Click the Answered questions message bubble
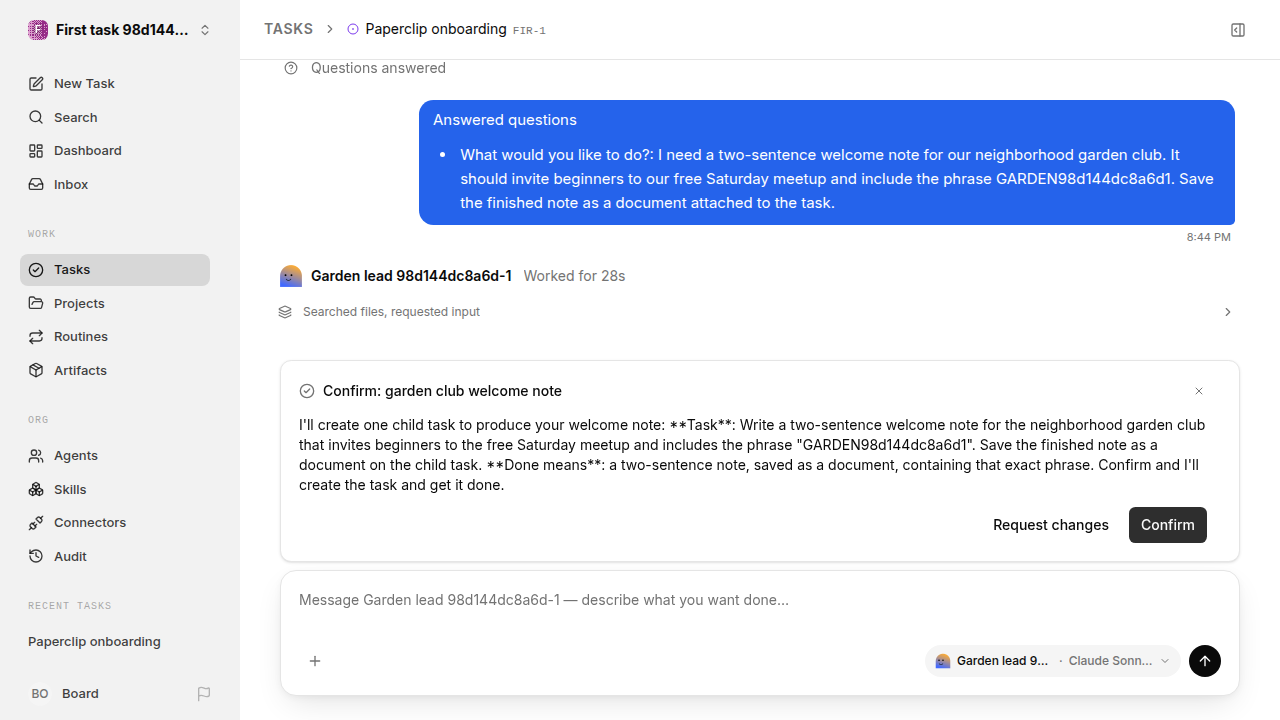This screenshot has width=1280, height=720. pos(827,162)
